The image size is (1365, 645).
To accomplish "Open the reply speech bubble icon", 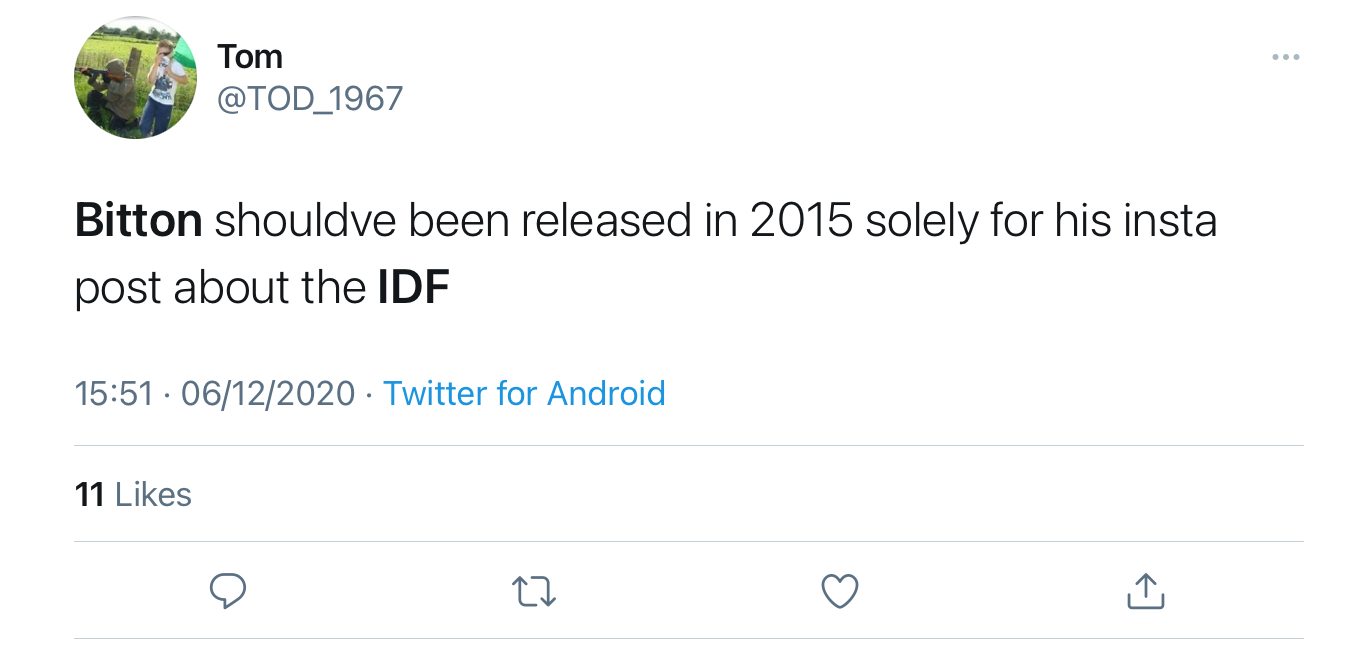I will pyautogui.click(x=228, y=593).
